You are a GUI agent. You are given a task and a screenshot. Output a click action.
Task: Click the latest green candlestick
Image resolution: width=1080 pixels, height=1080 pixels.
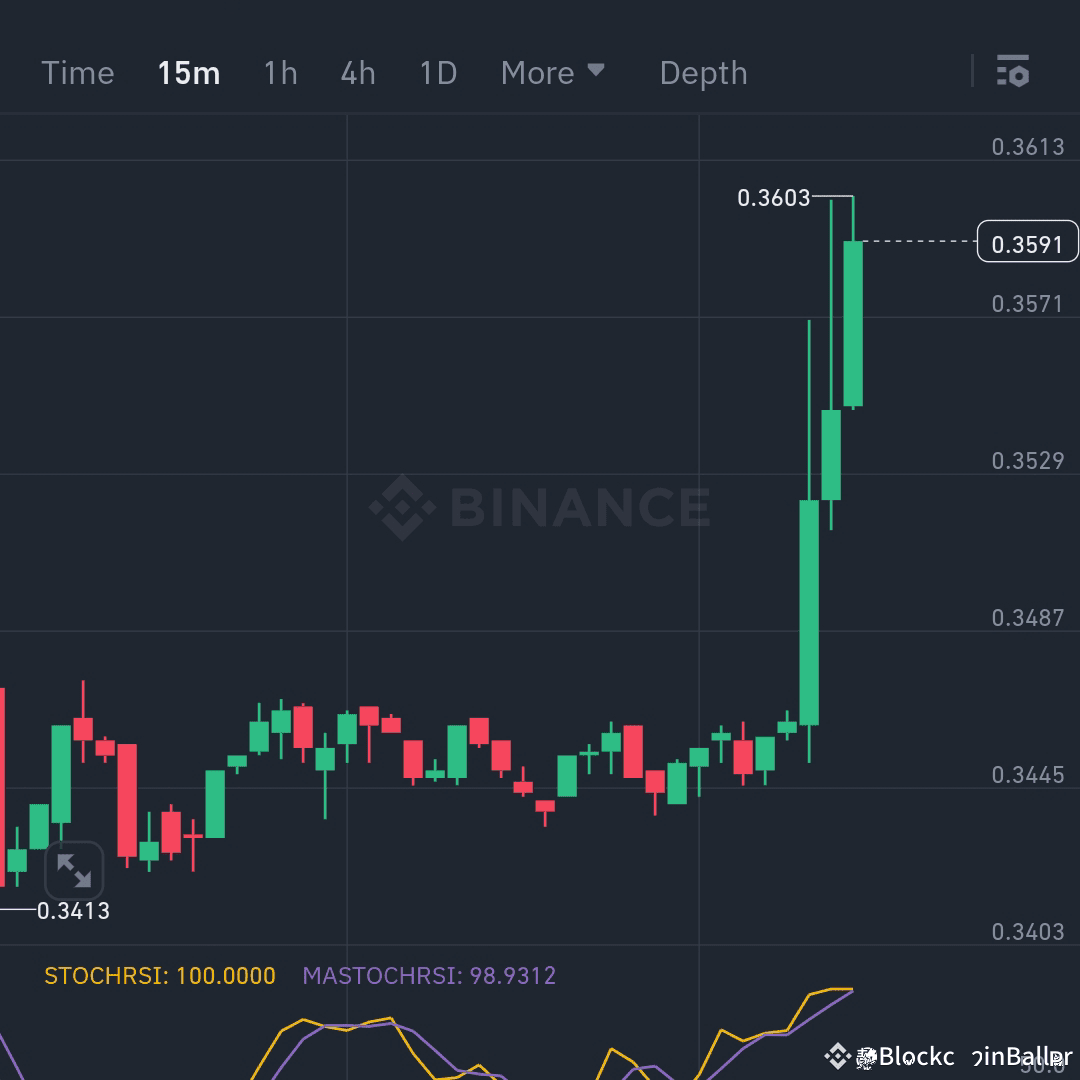click(x=853, y=324)
